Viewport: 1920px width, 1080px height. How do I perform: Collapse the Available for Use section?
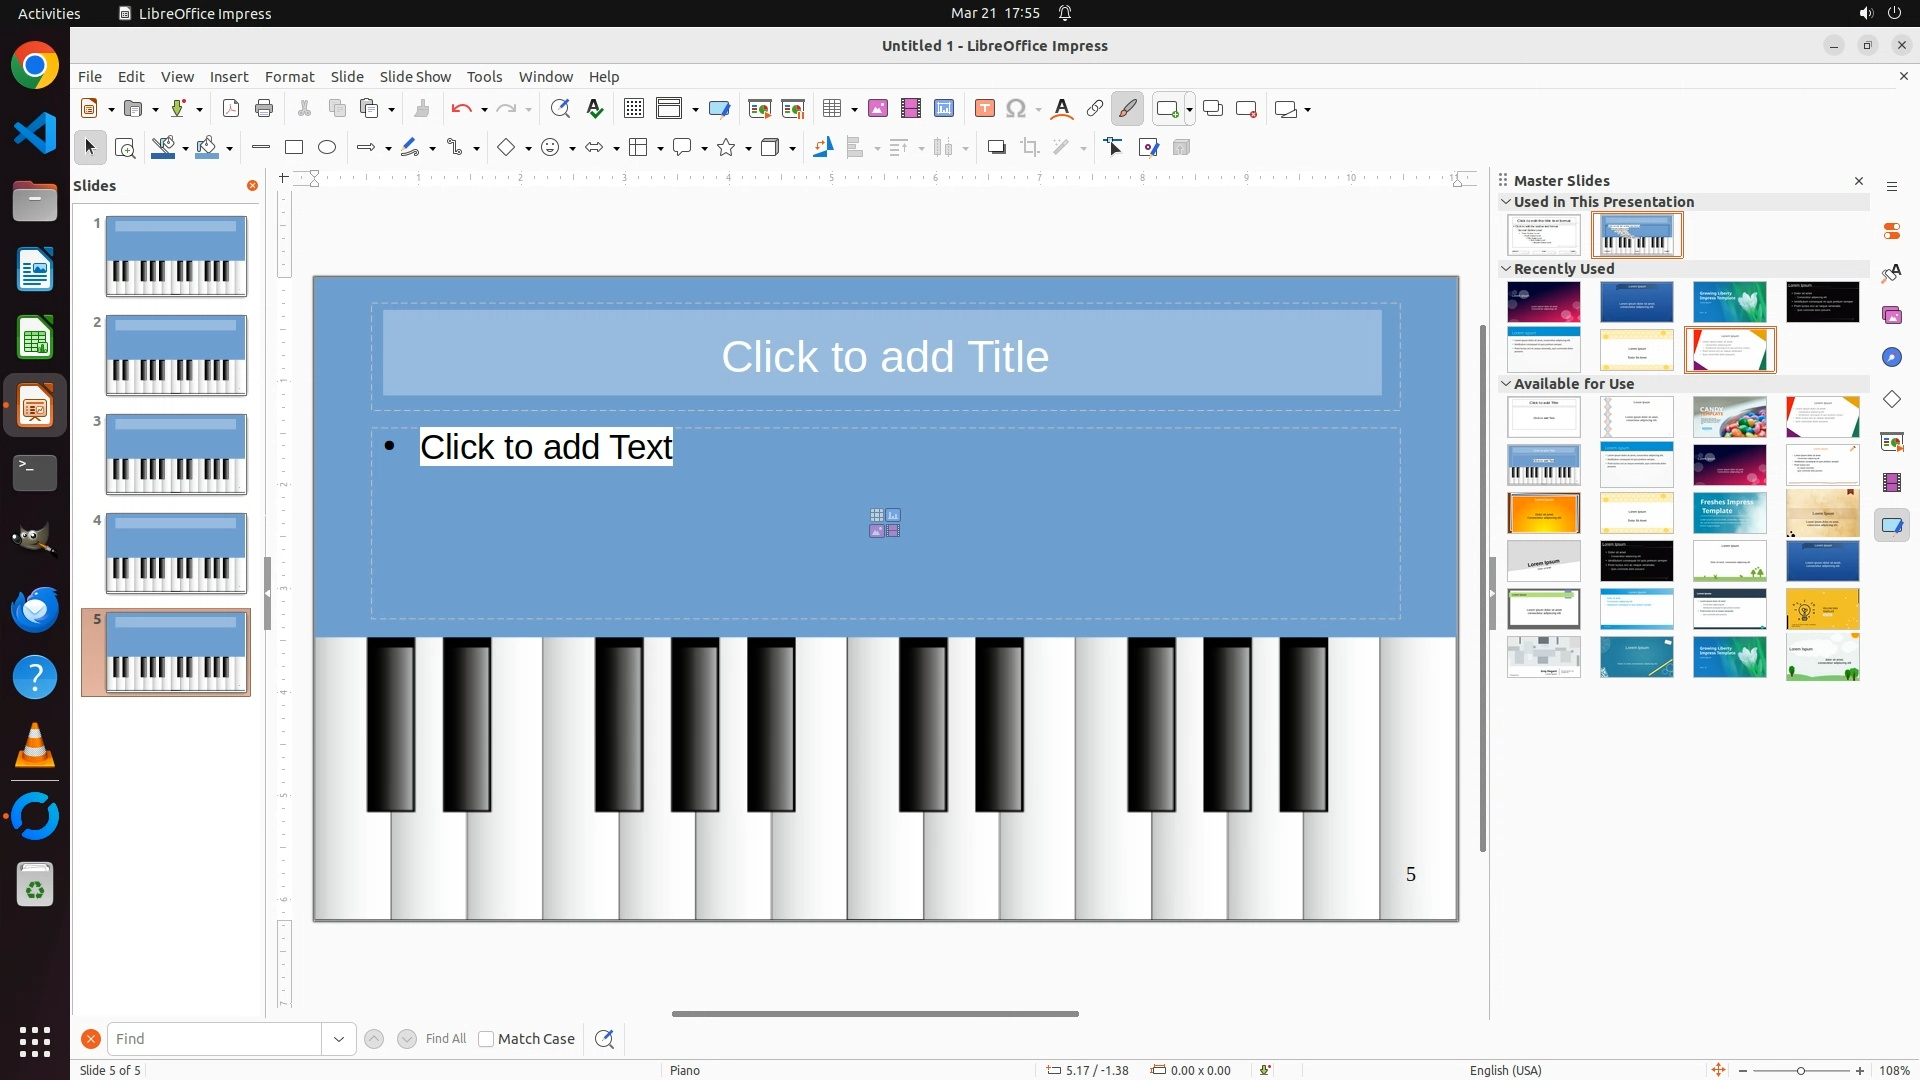[1506, 384]
